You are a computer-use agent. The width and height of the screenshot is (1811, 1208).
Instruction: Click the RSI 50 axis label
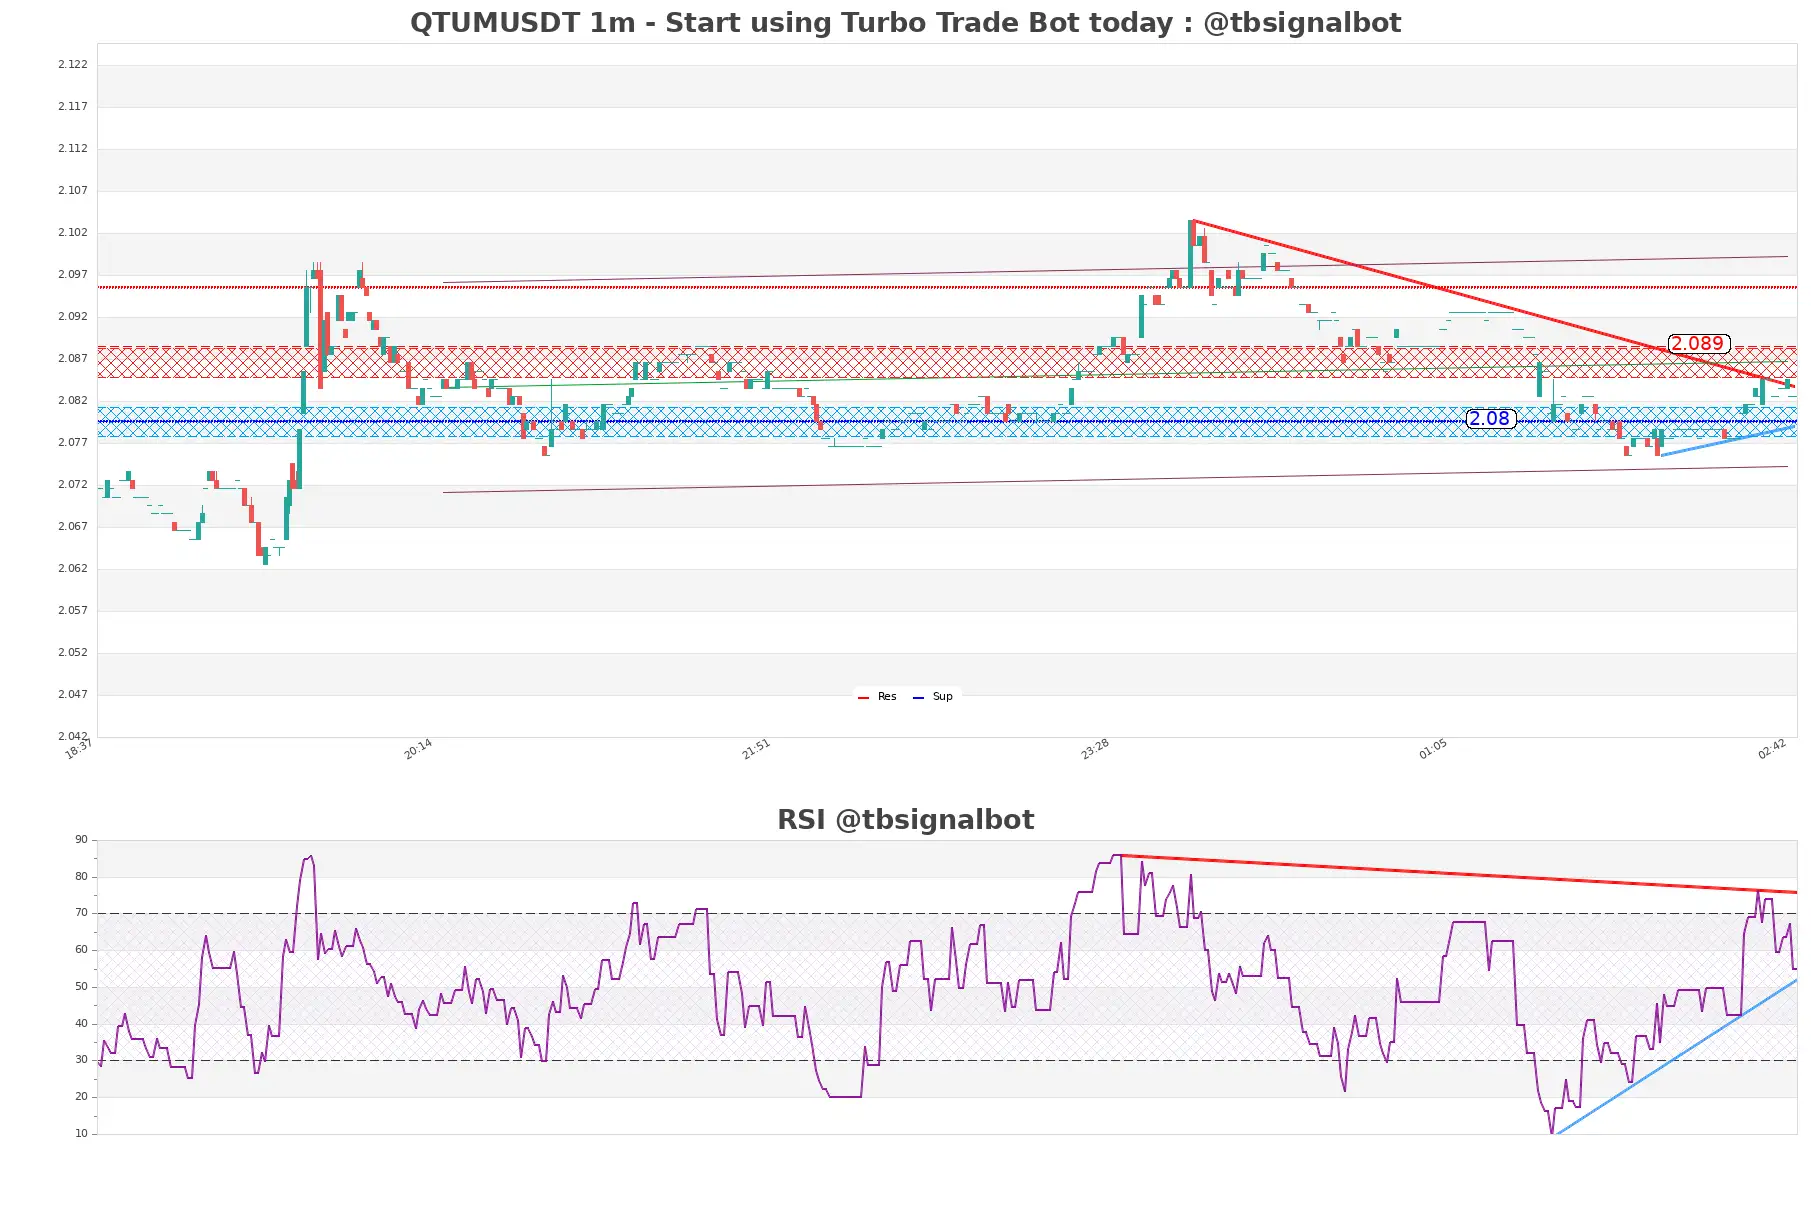[x=81, y=987]
